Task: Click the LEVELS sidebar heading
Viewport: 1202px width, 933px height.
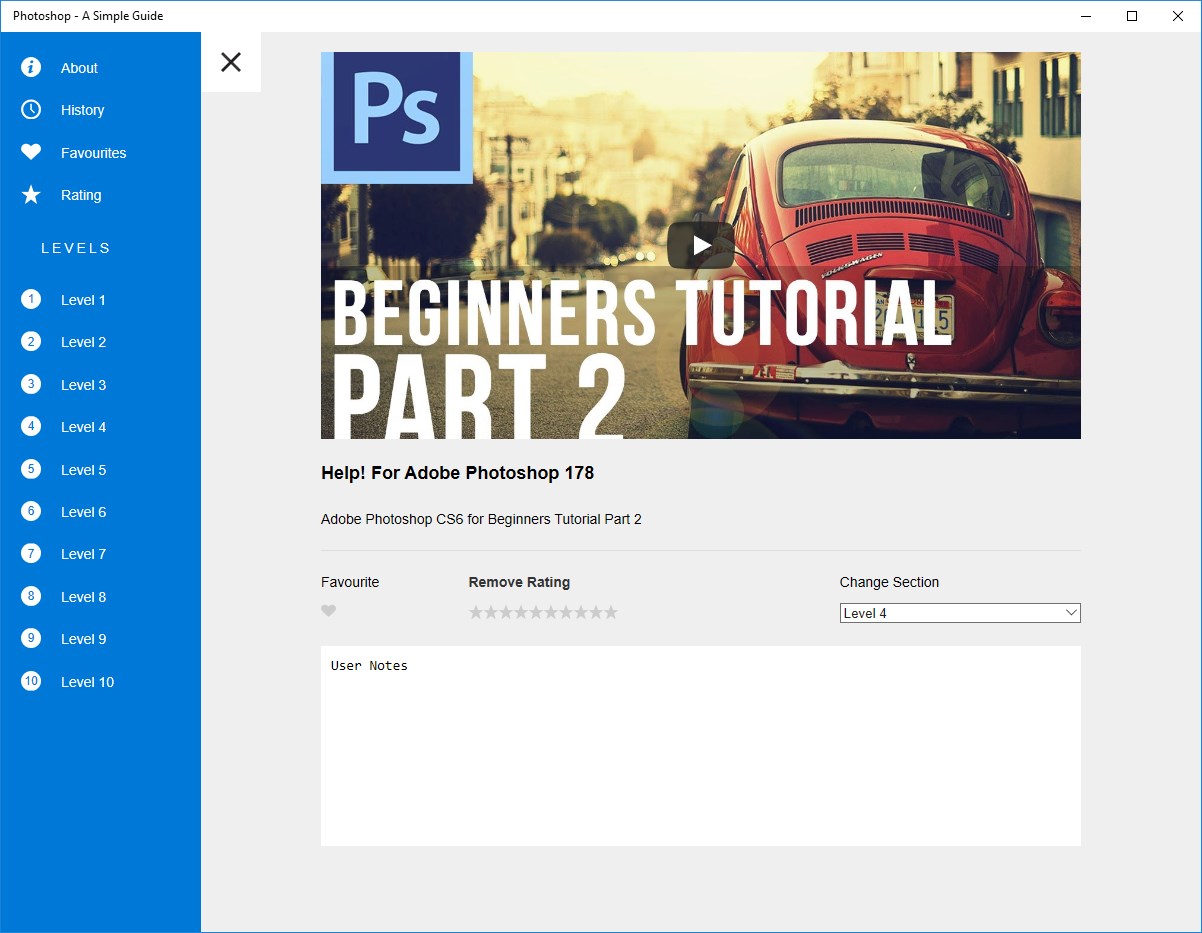Action: [76, 248]
